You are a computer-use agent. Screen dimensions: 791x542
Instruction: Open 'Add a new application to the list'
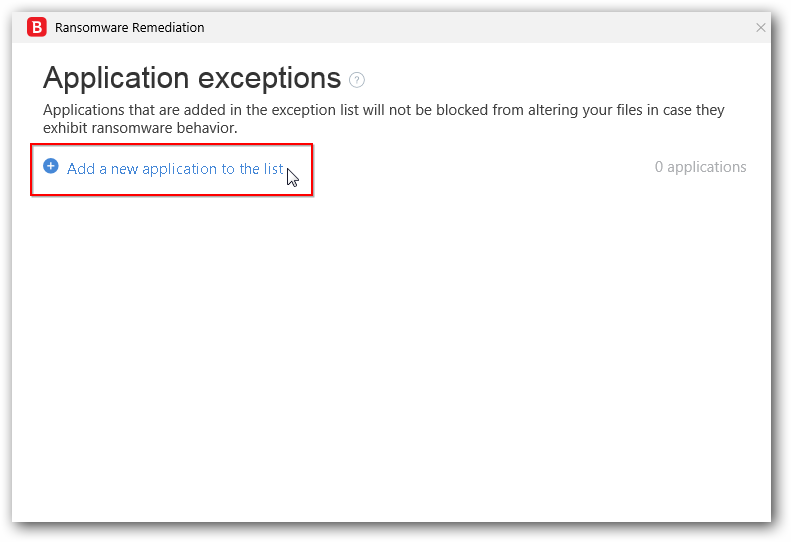pyautogui.click(x=175, y=169)
